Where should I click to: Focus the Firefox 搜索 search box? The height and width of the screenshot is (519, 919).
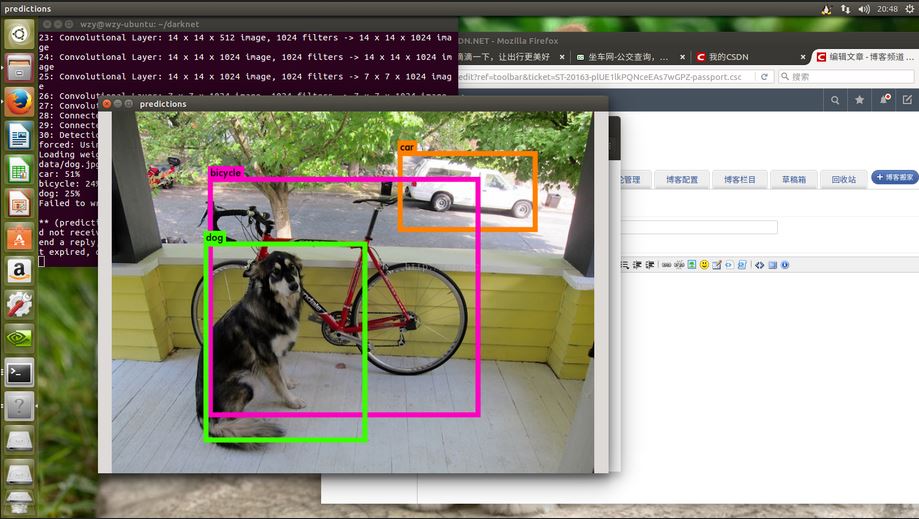[x=846, y=77]
